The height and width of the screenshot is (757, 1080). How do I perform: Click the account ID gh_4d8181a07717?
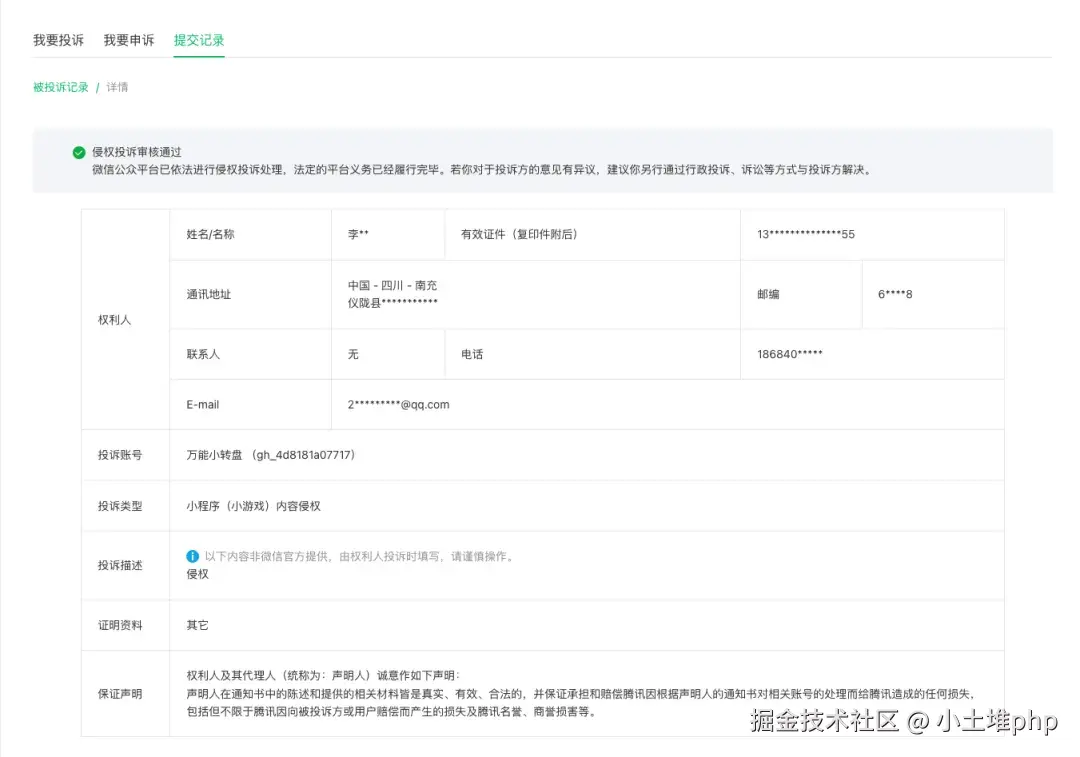point(305,455)
